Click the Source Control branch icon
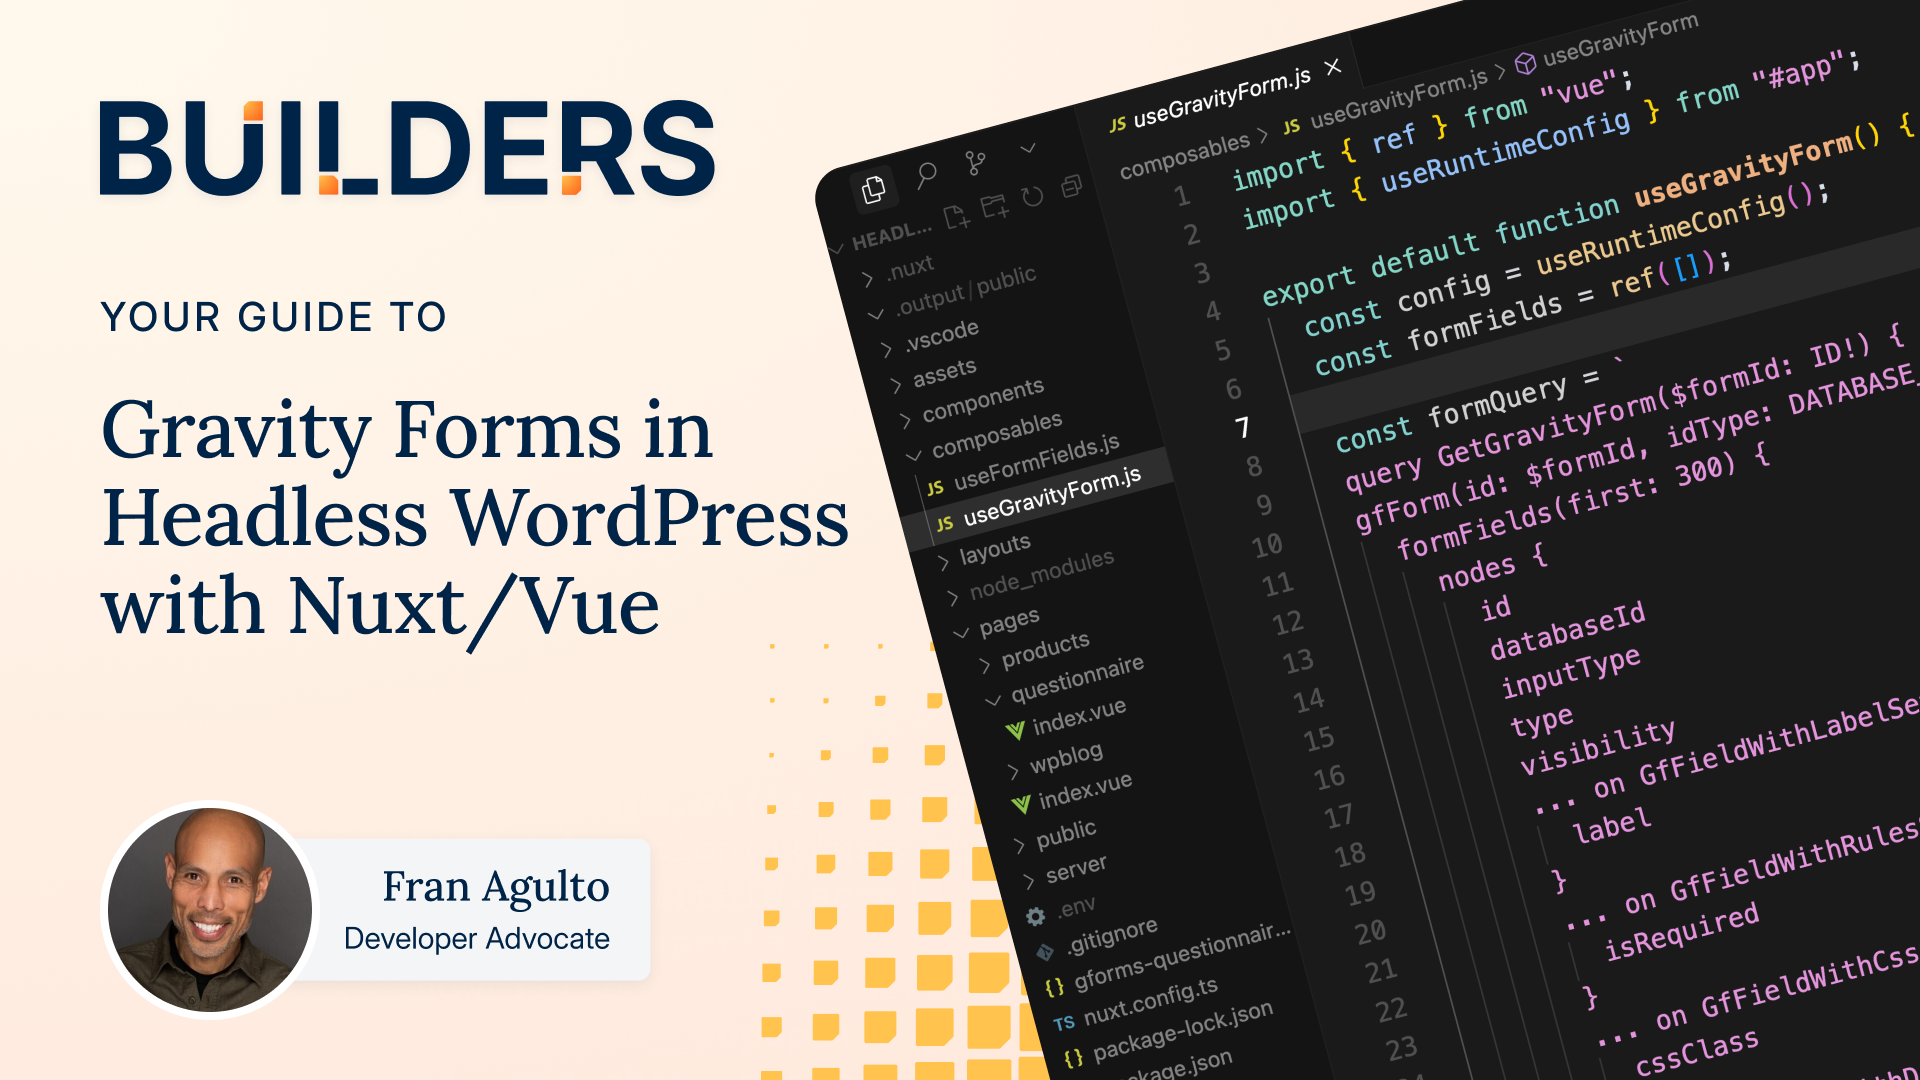The width and height of the screenshot is (1920, 1080). click(x=974, y=163)
